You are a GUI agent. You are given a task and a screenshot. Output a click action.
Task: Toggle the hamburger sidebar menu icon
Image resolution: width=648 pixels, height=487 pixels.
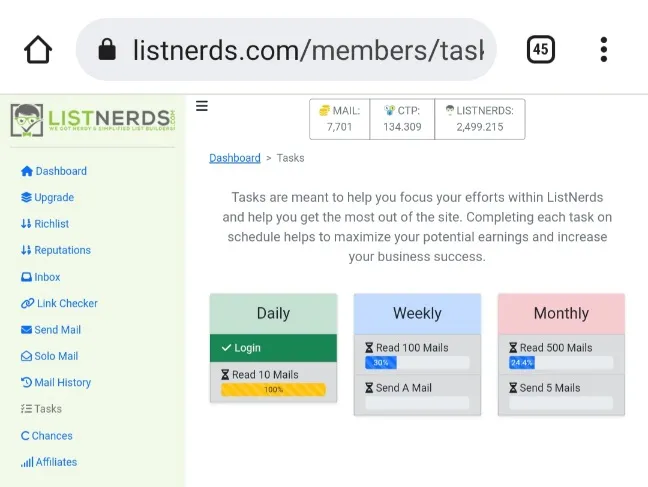[202, 106]
